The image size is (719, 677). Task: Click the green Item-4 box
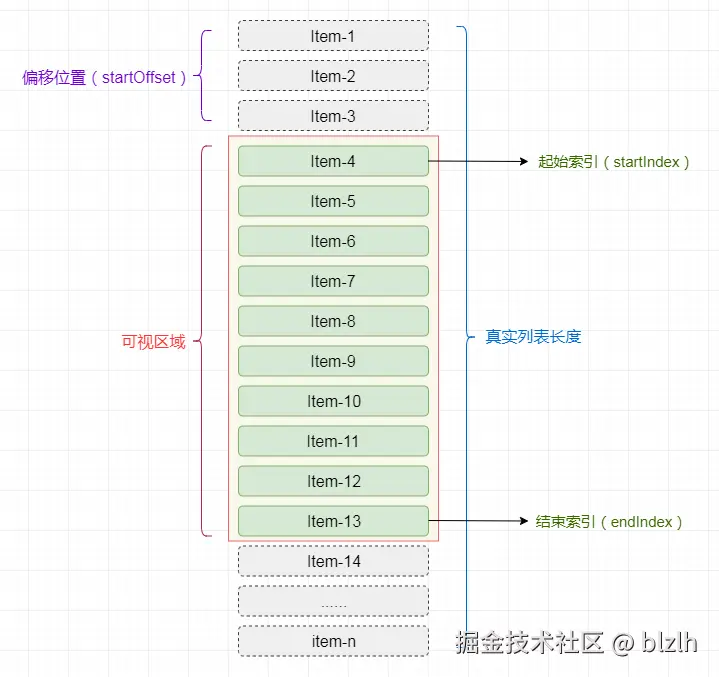pyautogui.click(x=333, y=161)
